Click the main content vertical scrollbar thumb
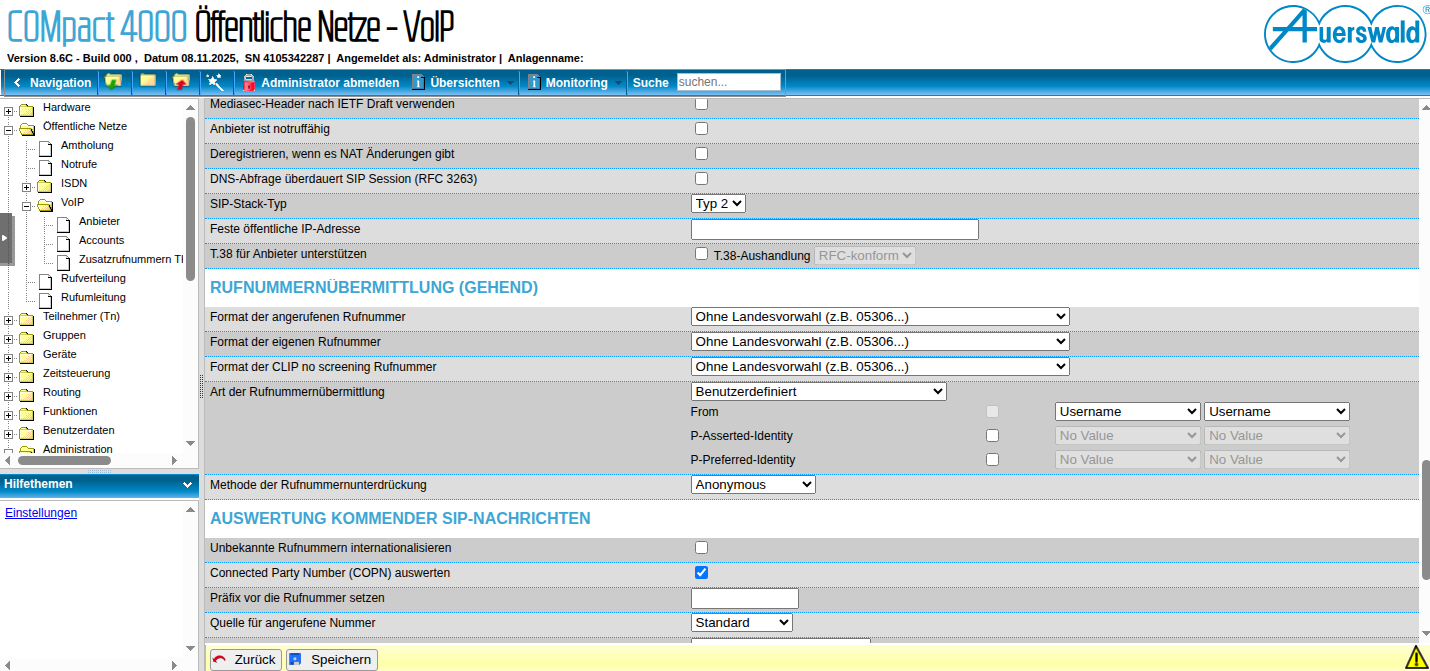The width and height of the screenshot is (1430, 671). tap(1424, 520)
